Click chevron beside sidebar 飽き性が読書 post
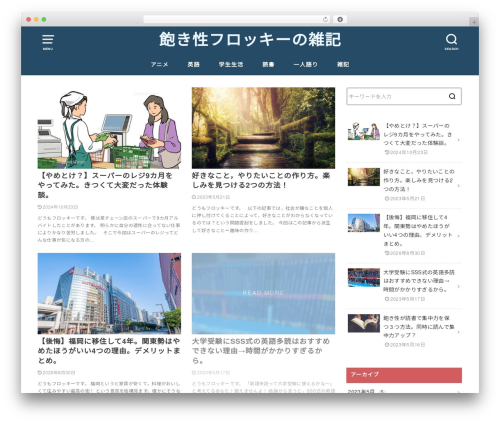Screen dimensions: 500x423 tap(459, 332)
